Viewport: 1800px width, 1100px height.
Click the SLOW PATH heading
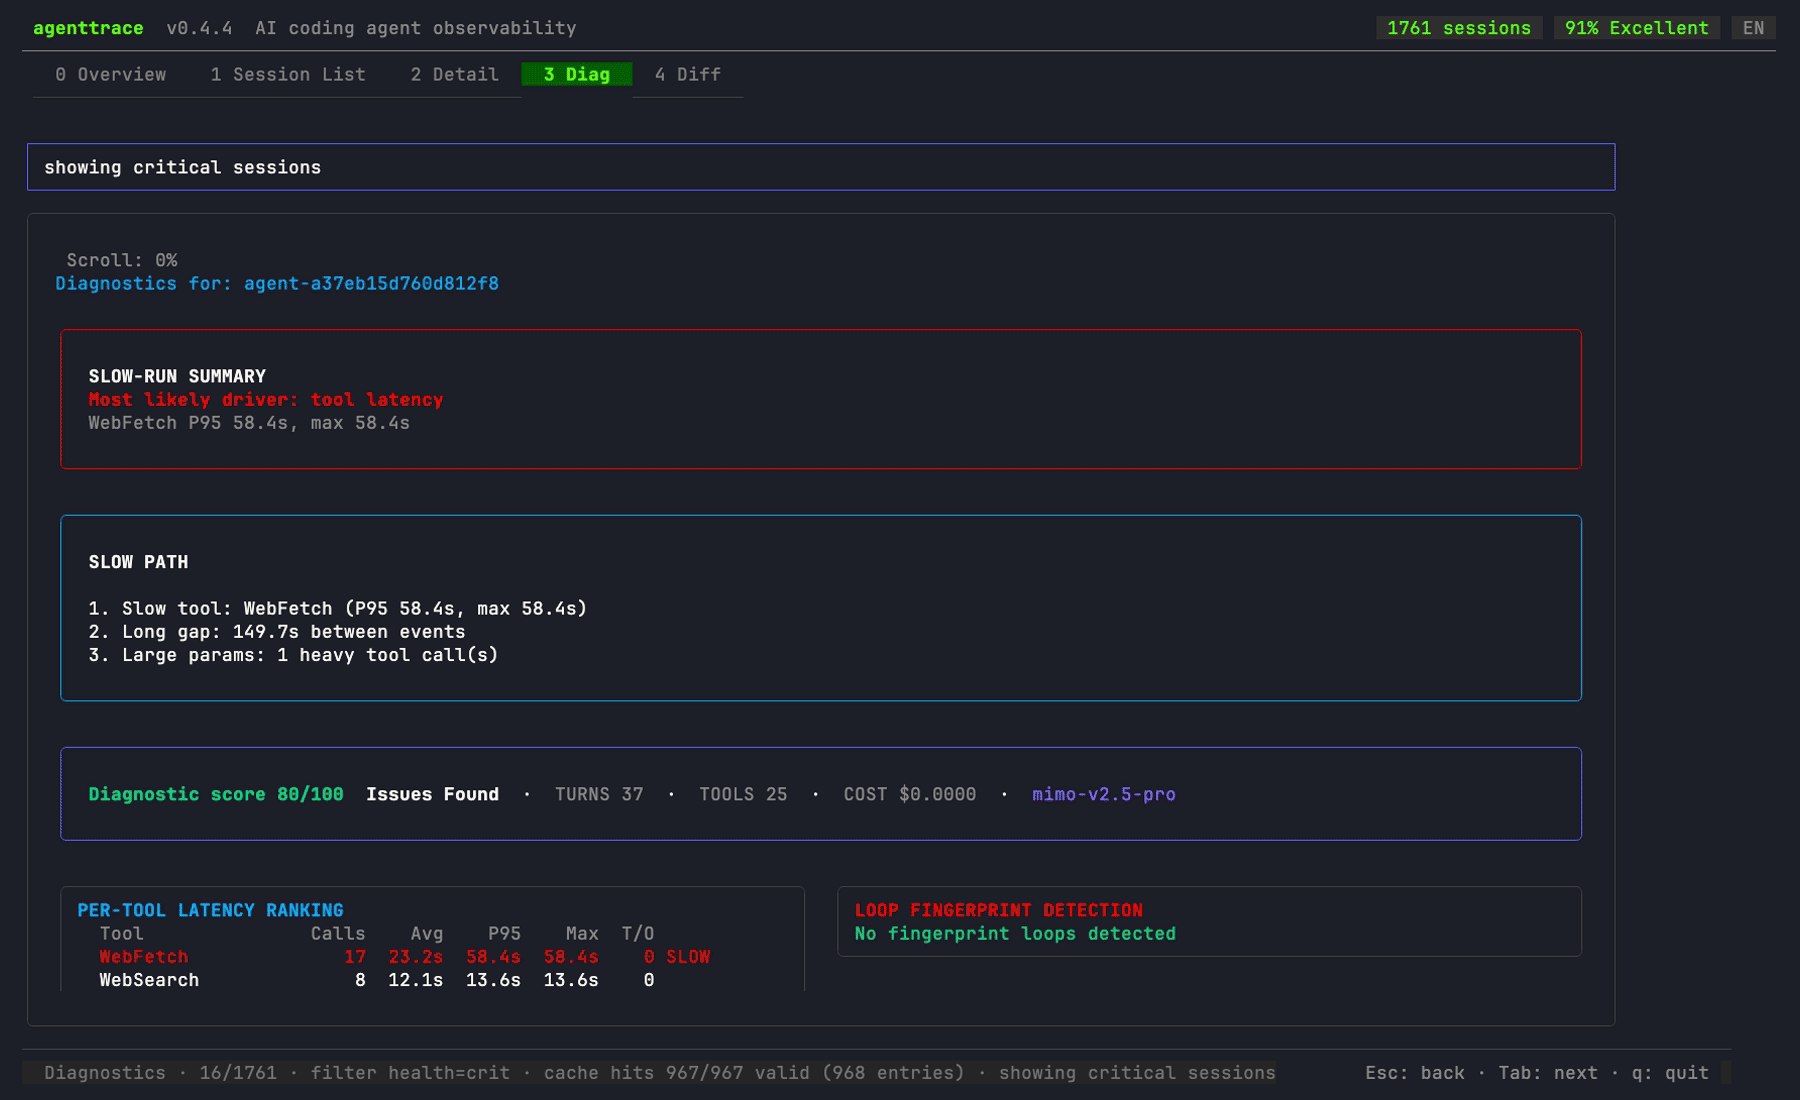click(x=138, y=563)
